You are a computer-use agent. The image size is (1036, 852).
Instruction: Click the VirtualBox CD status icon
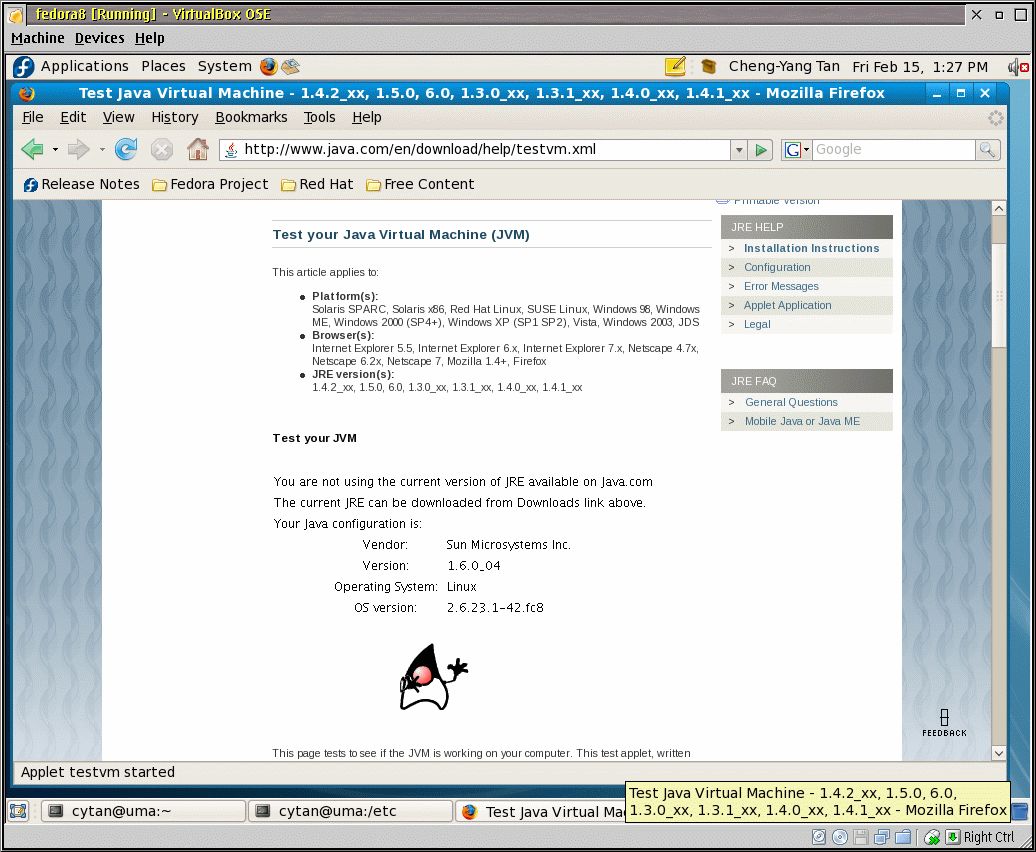click(840, 837)
